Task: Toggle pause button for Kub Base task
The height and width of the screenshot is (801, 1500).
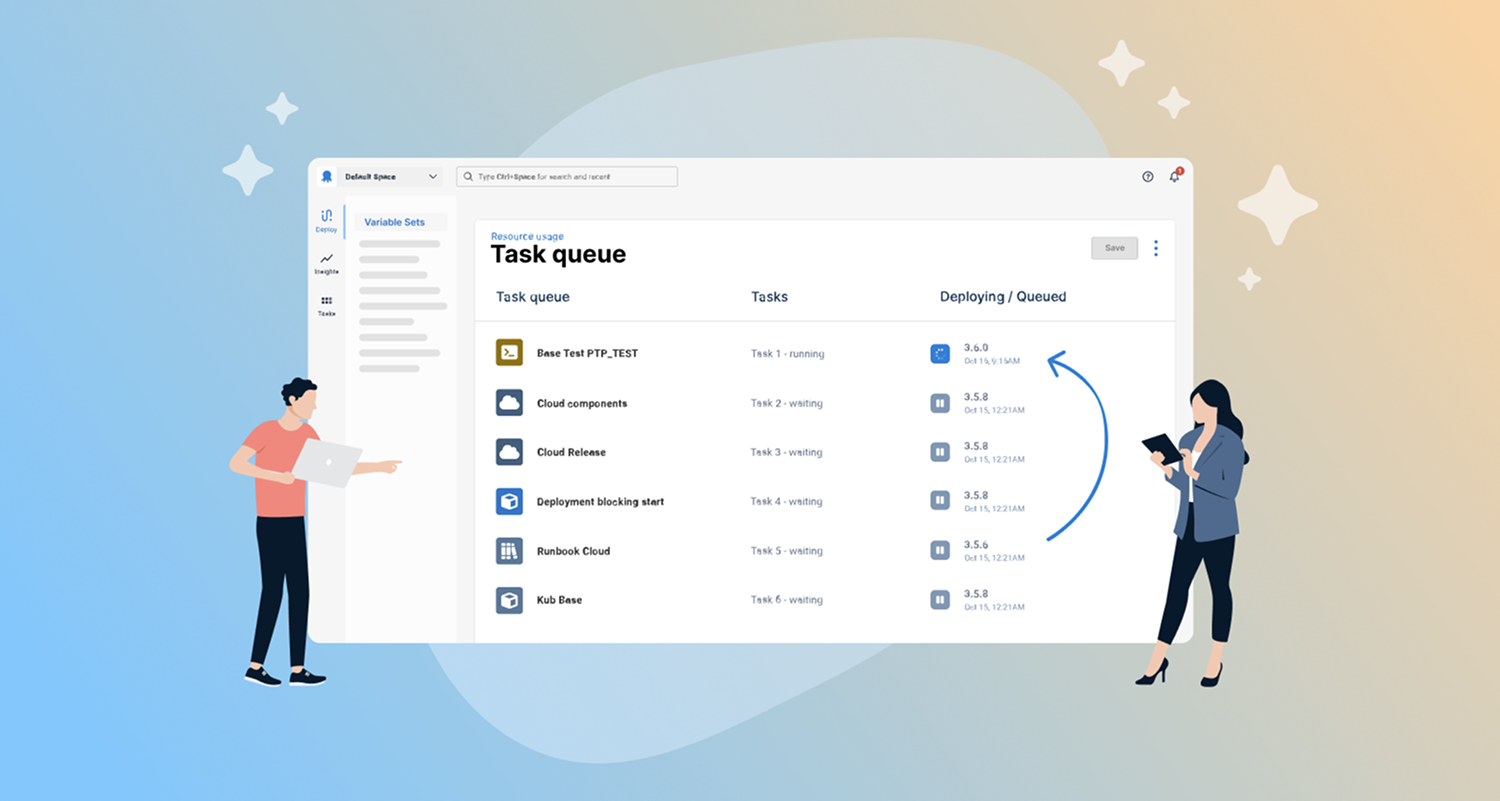Action: (x=940, y=600)
